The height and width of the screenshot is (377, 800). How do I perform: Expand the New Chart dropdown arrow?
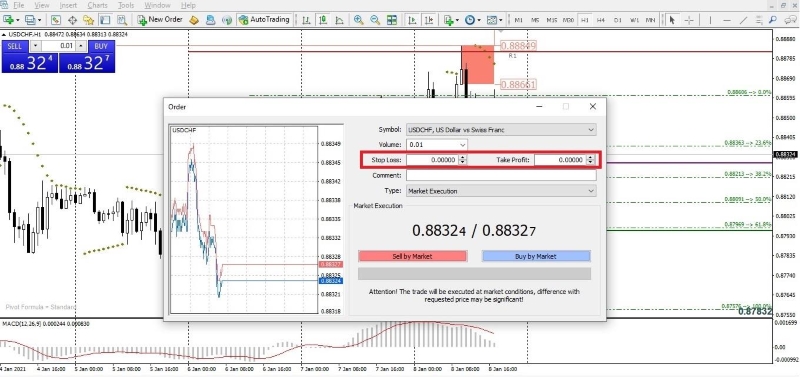18,20
